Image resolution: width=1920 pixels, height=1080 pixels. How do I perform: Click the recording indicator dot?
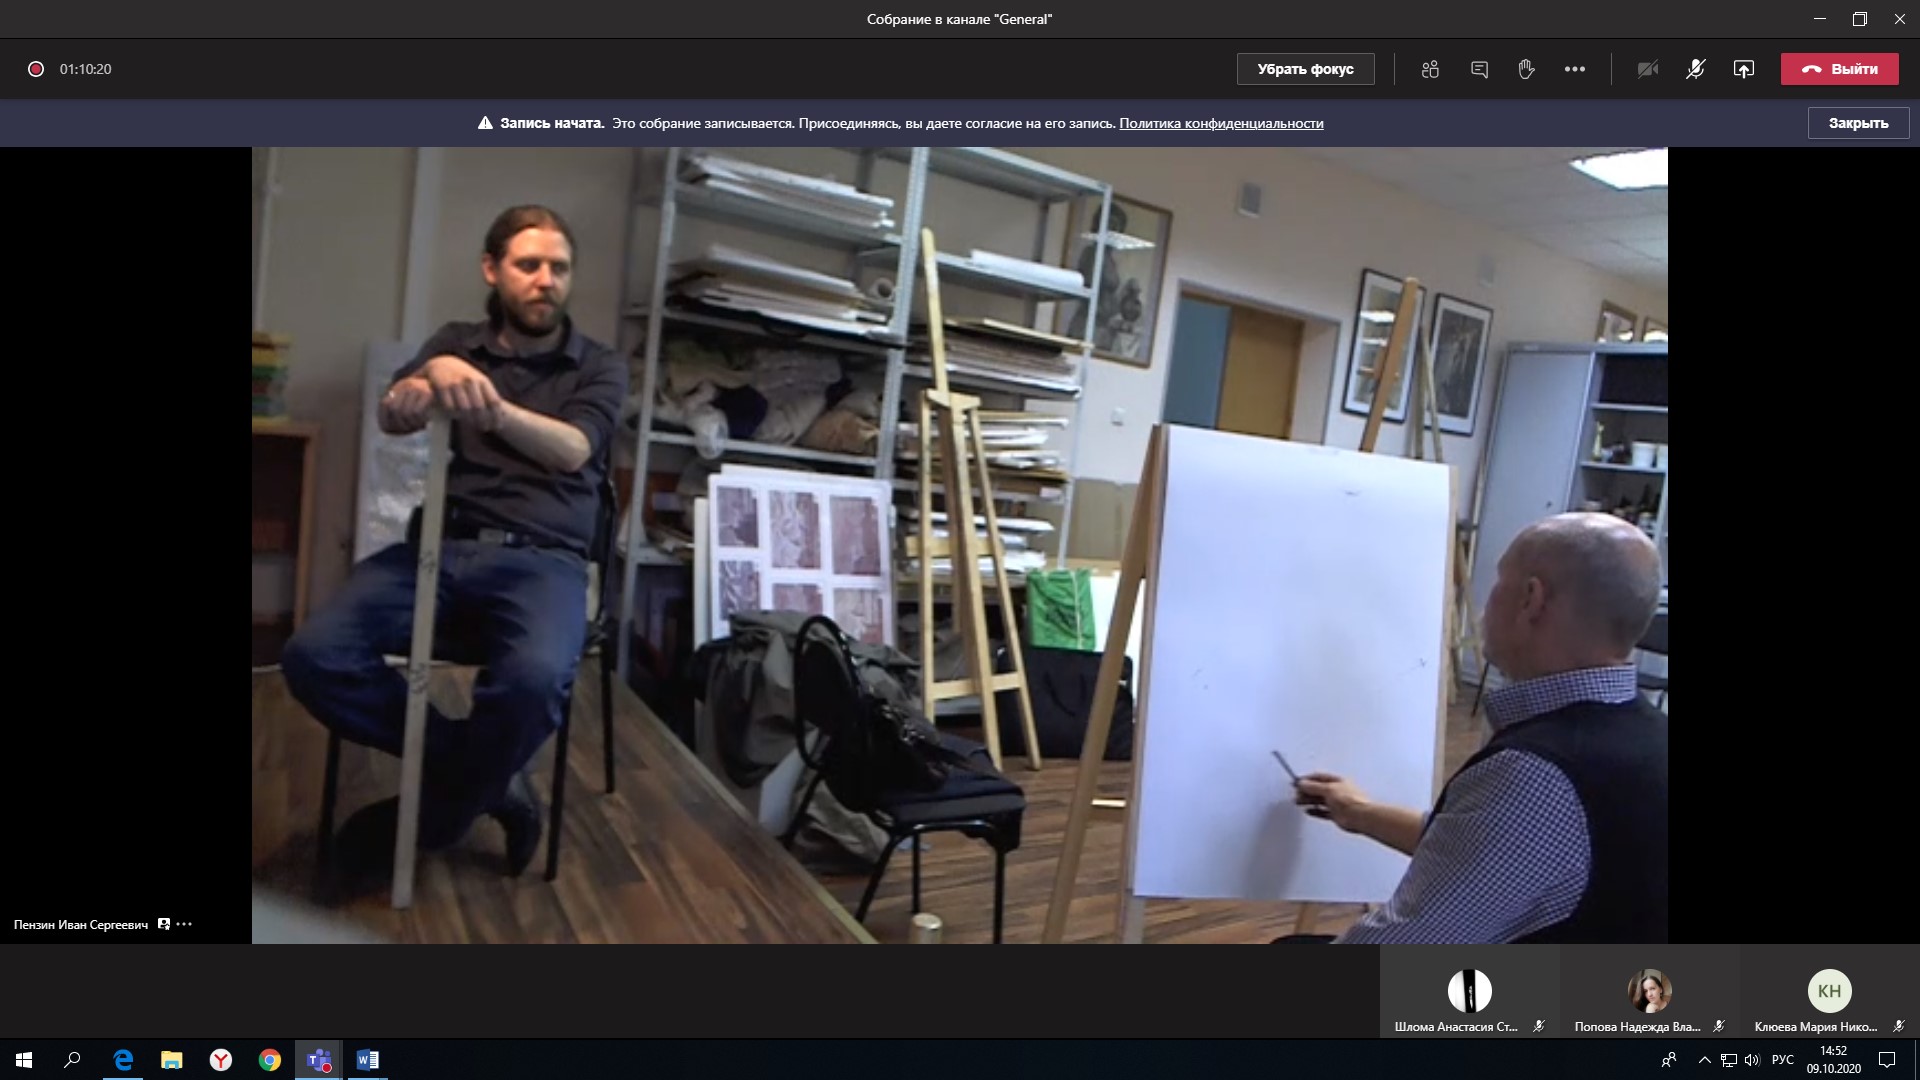coord(36,69)
